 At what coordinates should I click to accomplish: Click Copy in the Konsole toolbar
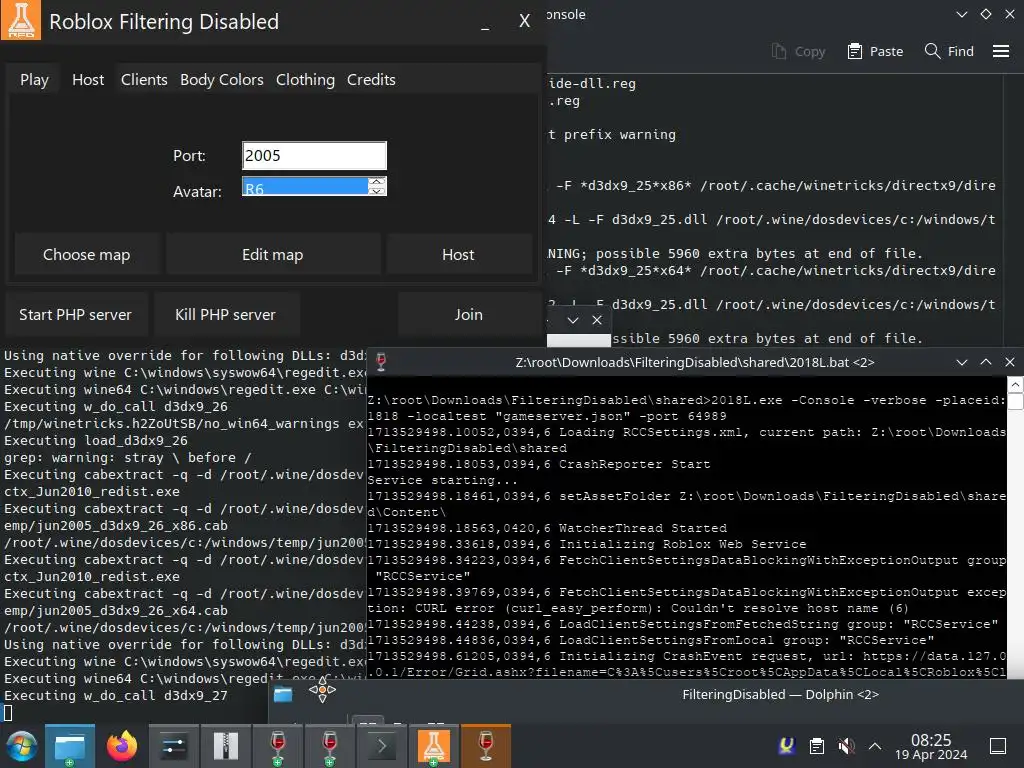click(799, 52)
